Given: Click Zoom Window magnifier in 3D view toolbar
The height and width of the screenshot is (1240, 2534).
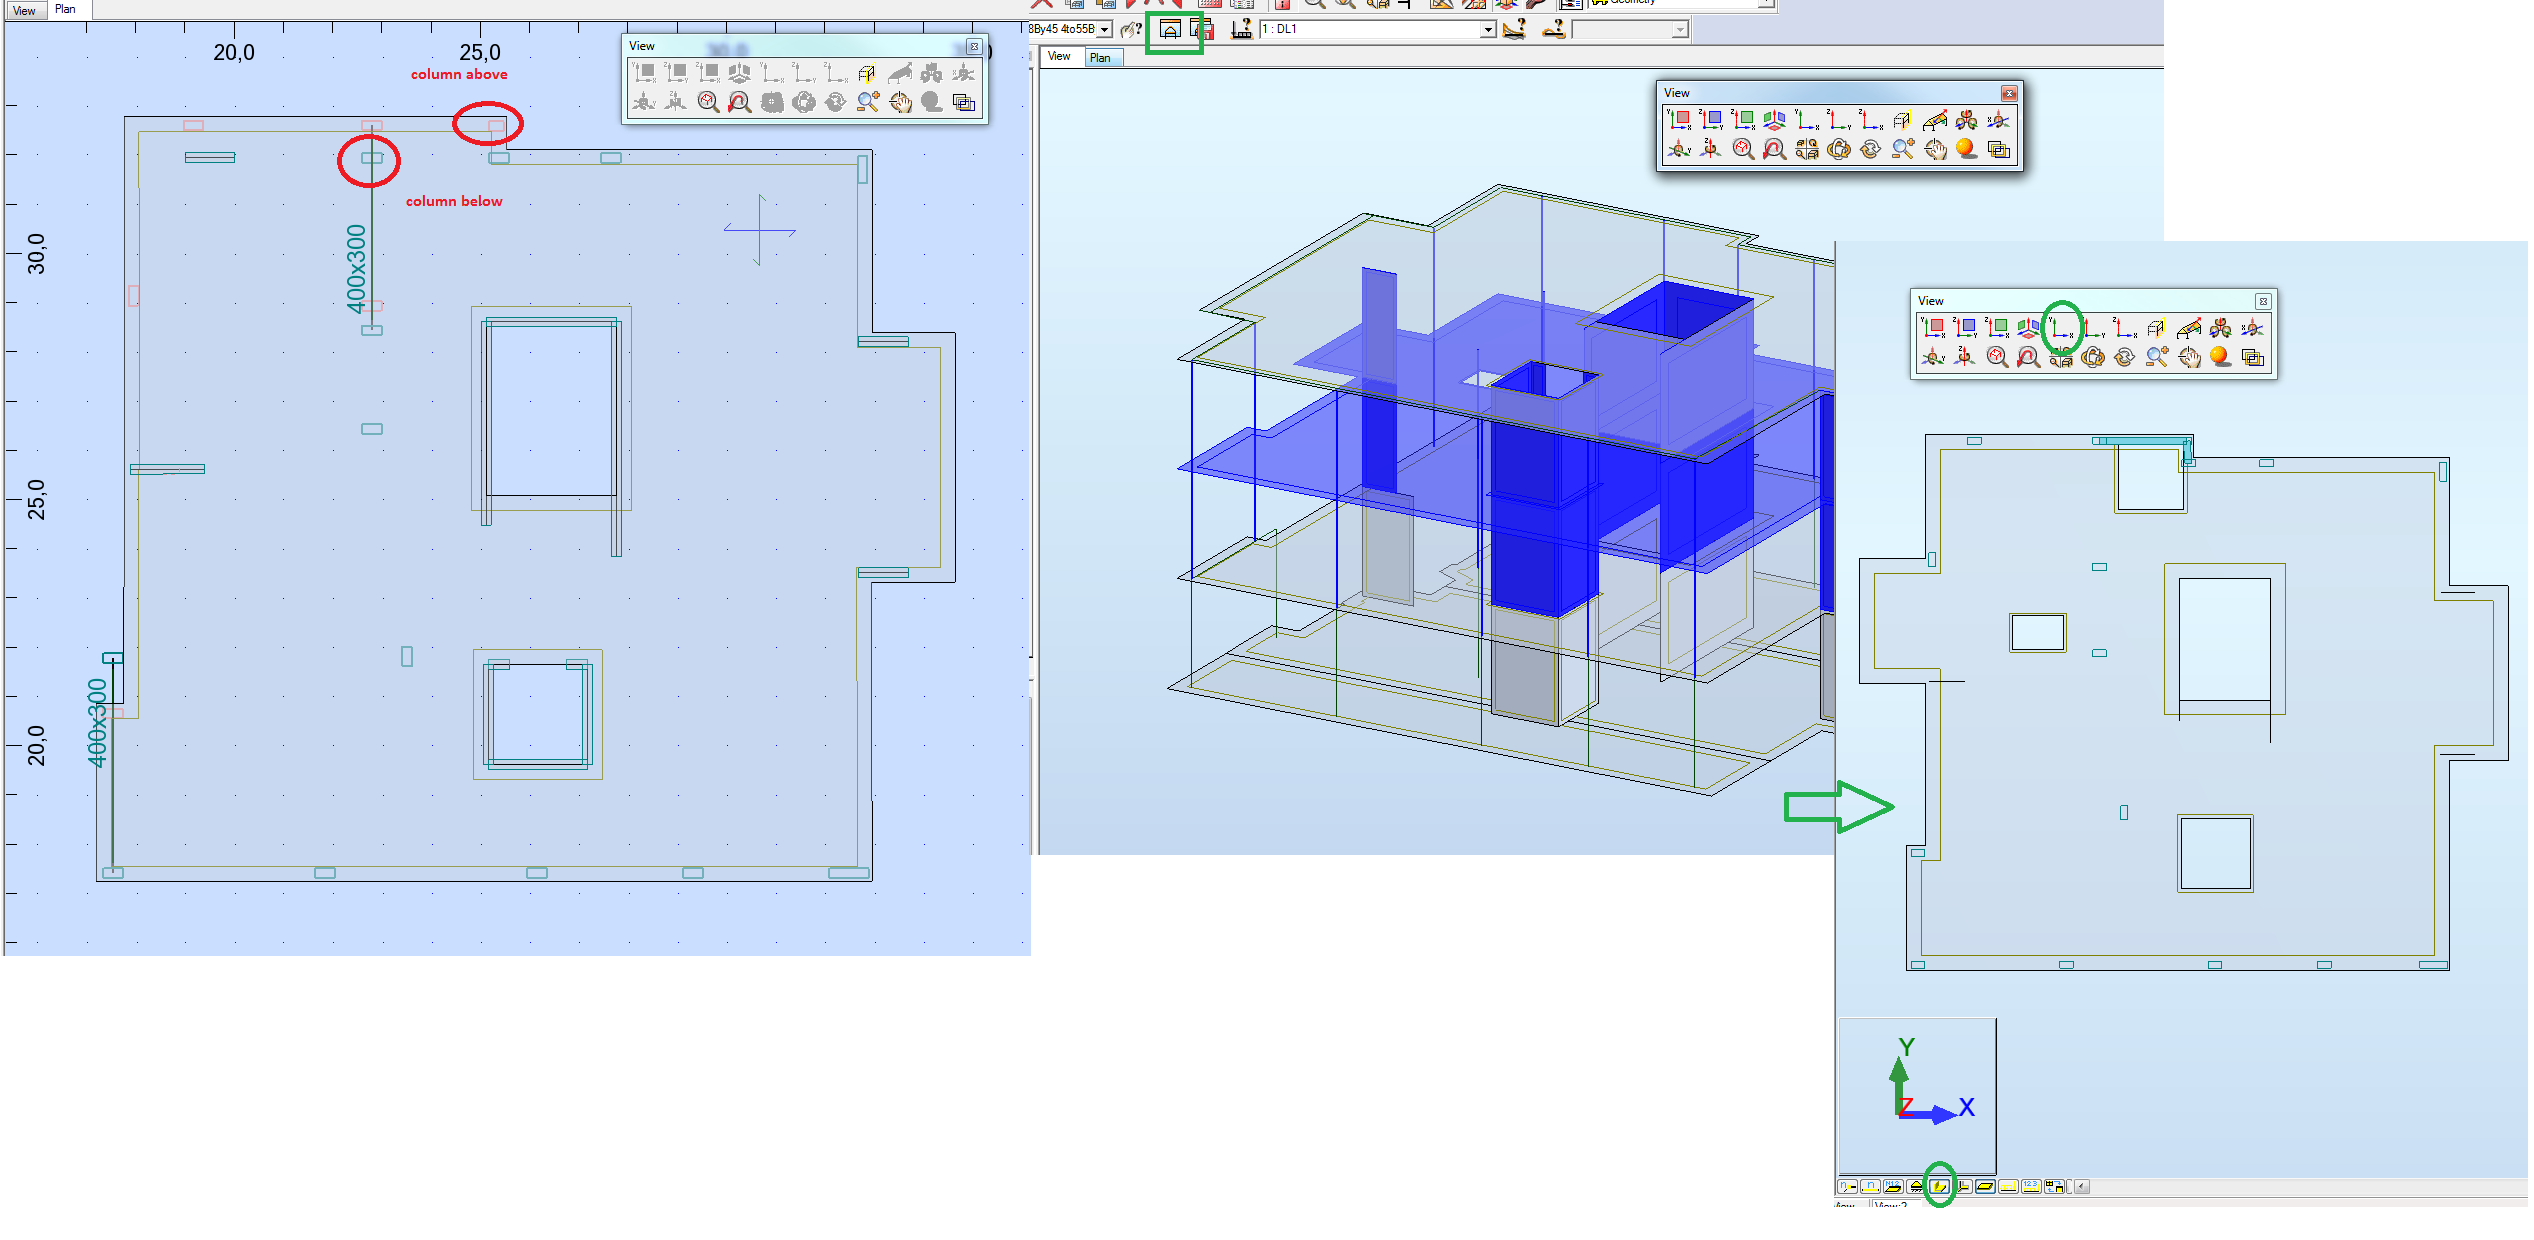Looking at the screenshot, I should point(1902,149).
